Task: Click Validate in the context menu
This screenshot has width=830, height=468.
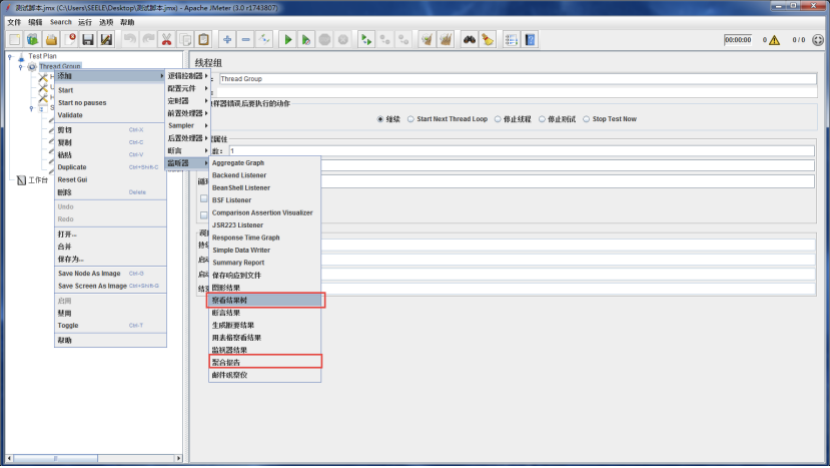Action: tap(110, 115)
